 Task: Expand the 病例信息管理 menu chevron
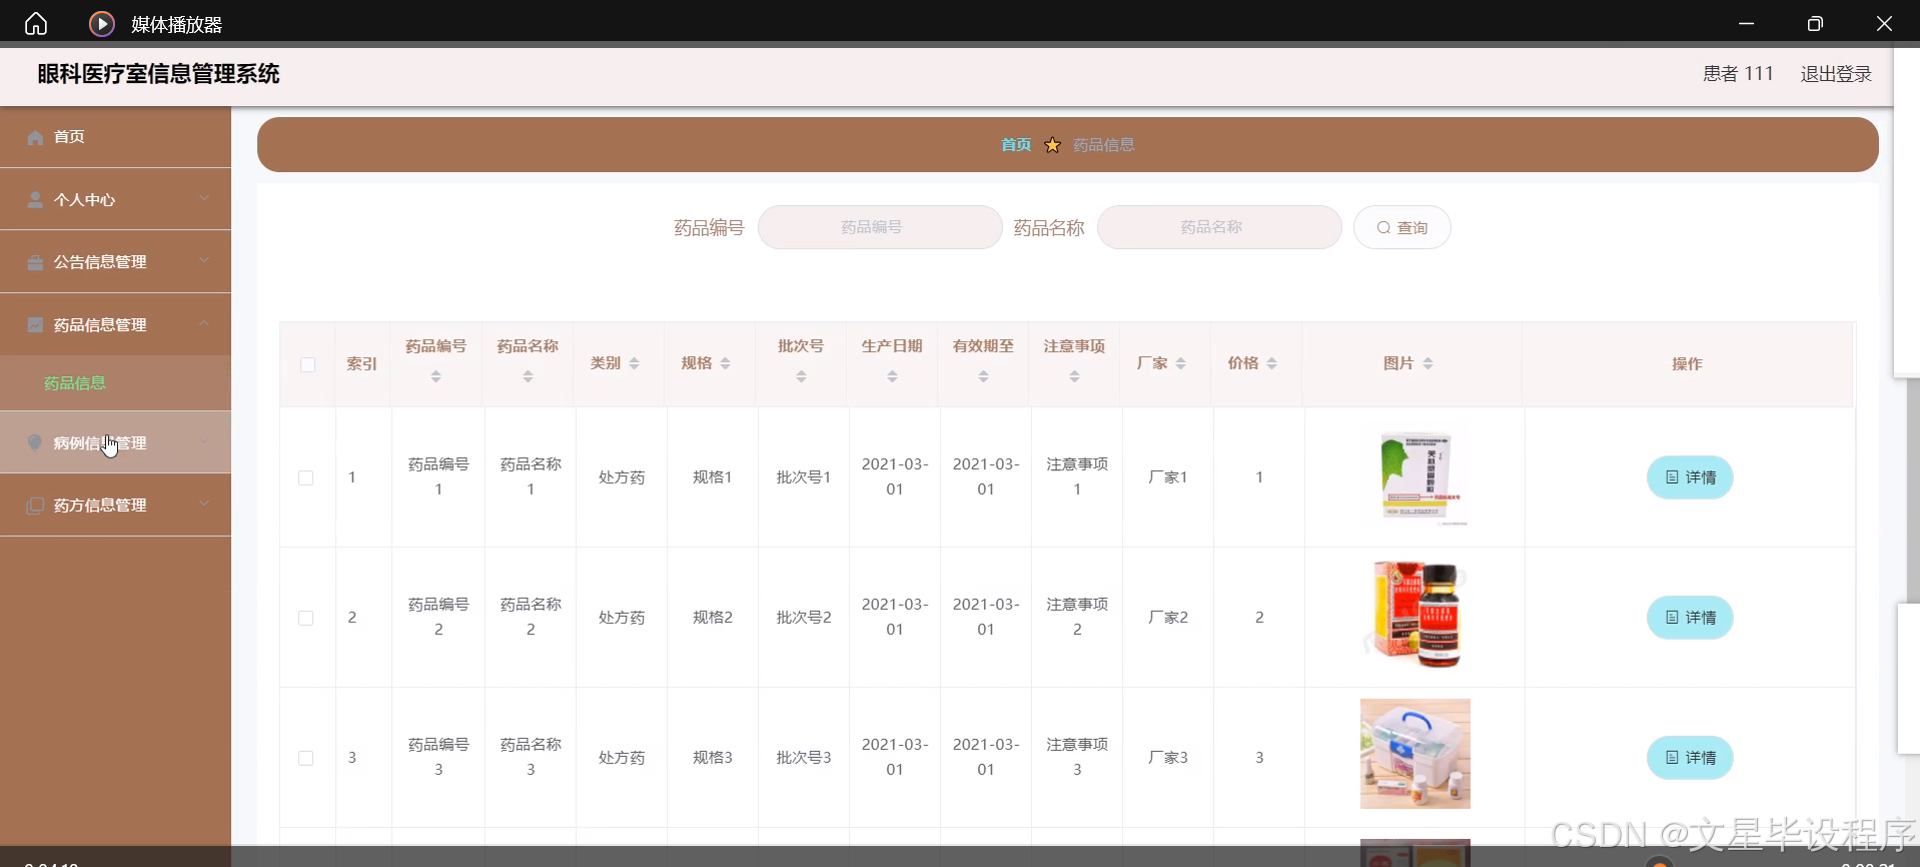point(204,441)
